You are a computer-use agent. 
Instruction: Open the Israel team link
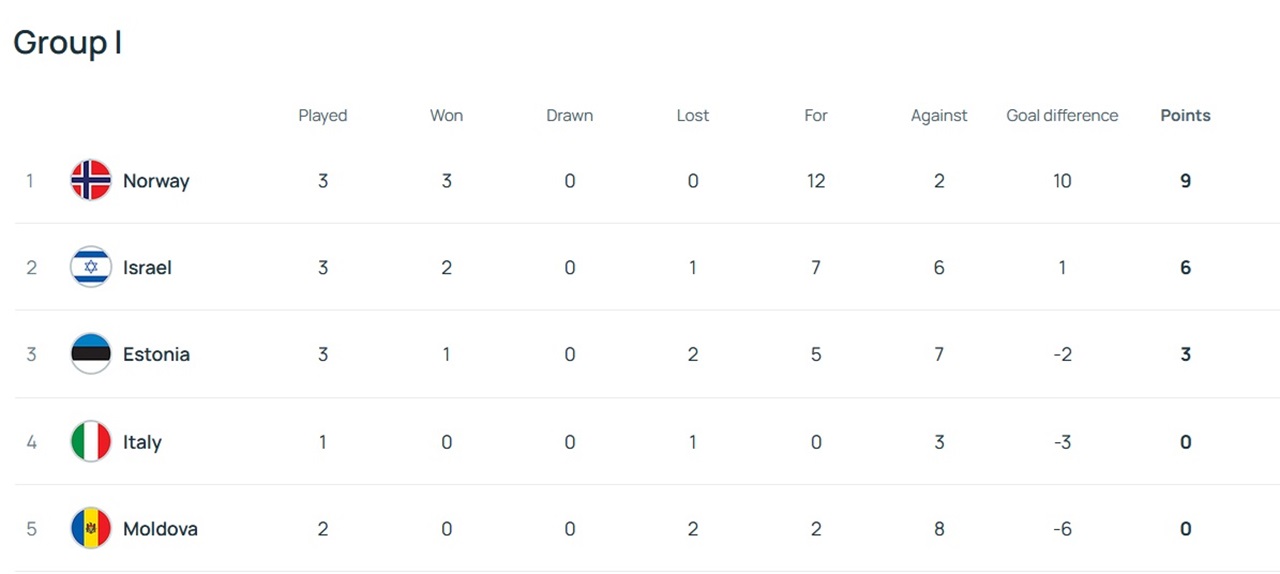[147, 267]
